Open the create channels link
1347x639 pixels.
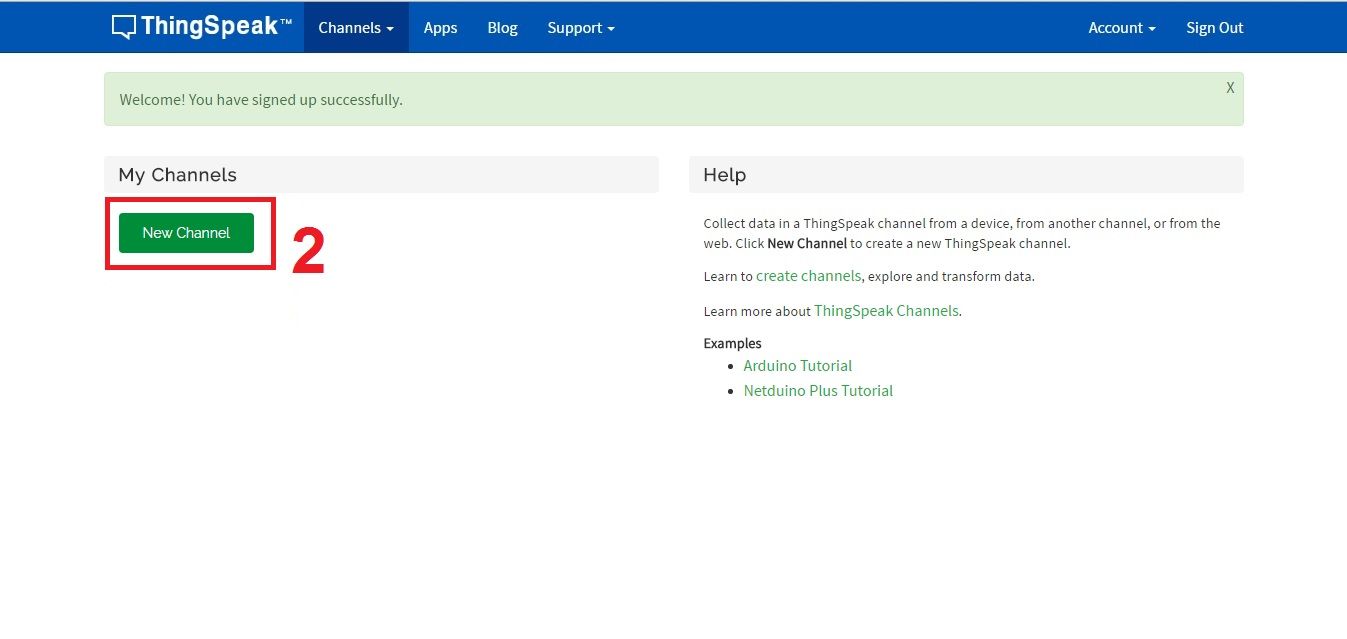point(808,276)
